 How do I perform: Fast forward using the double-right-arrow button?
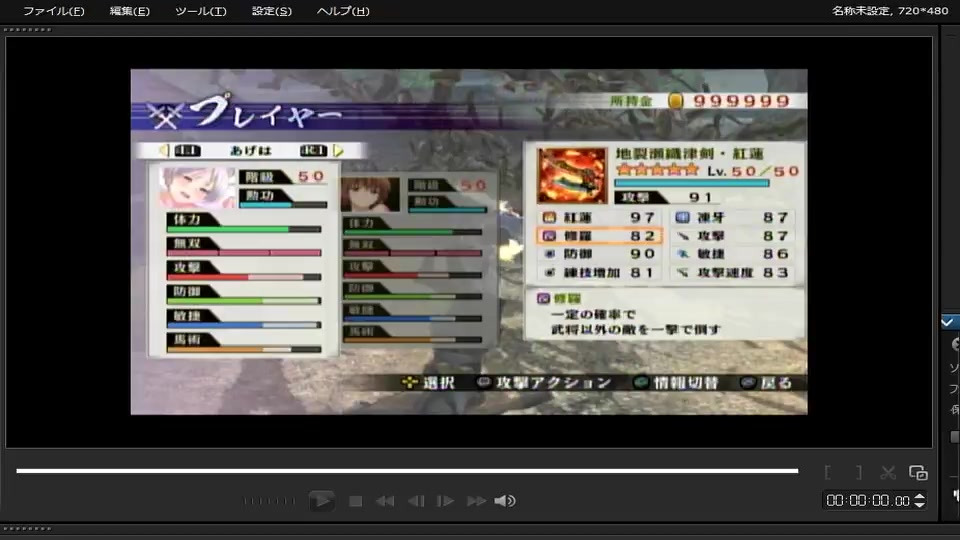(476, 501)
